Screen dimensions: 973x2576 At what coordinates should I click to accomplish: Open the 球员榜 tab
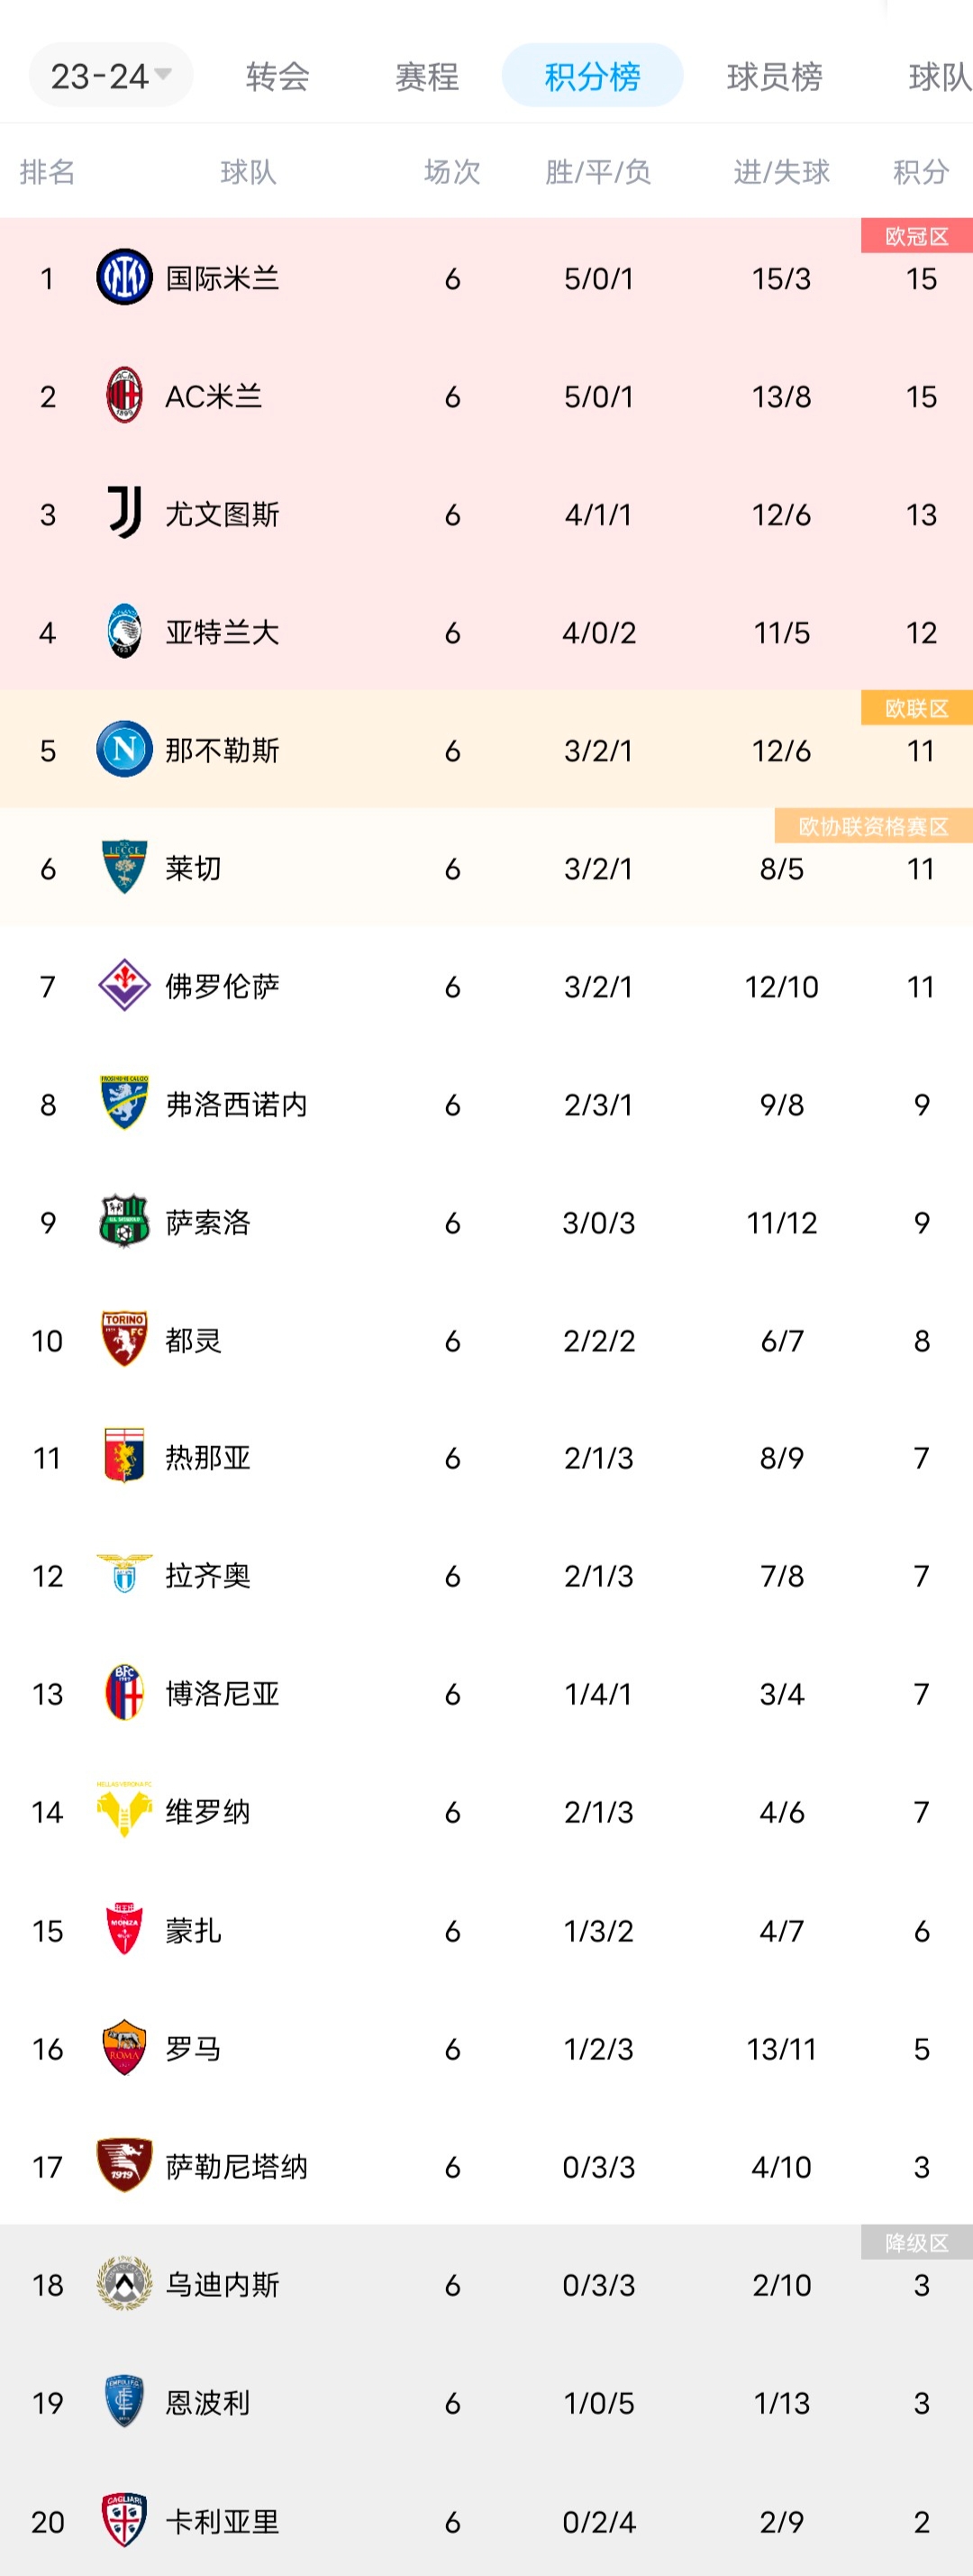[774, 76]
